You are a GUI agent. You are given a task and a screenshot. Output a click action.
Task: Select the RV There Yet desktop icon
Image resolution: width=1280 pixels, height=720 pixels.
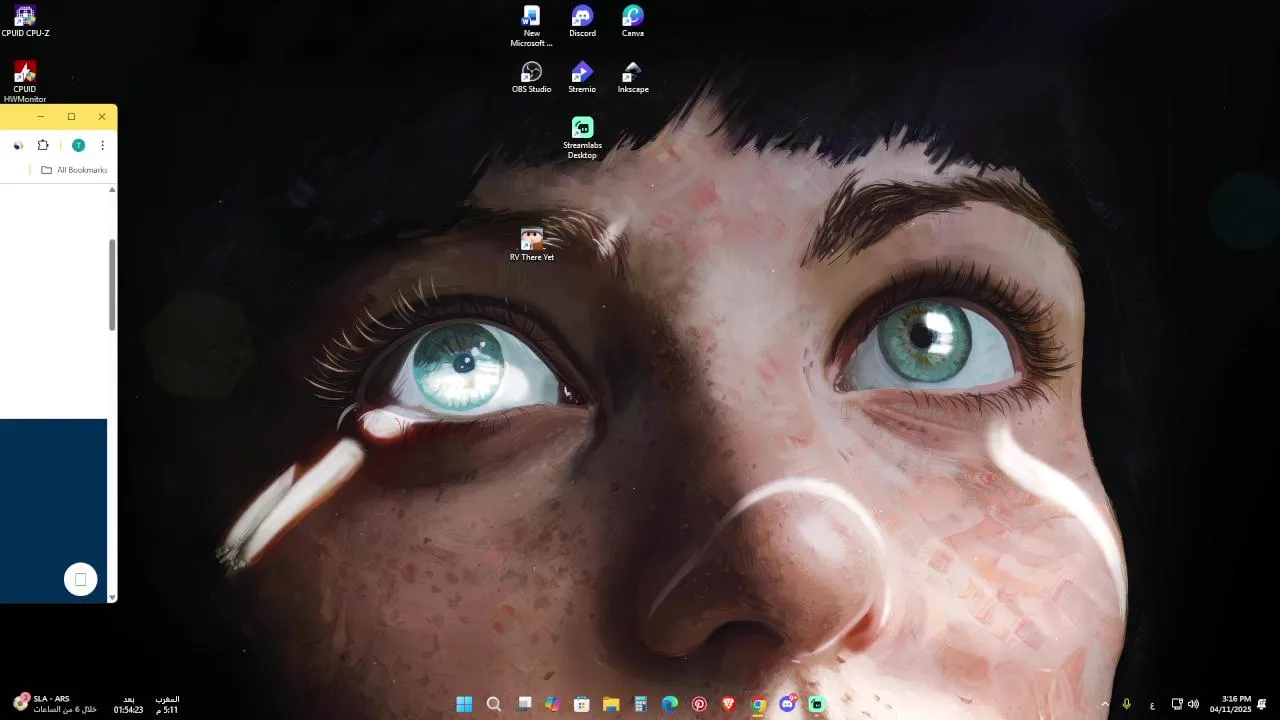coord(531,245)
